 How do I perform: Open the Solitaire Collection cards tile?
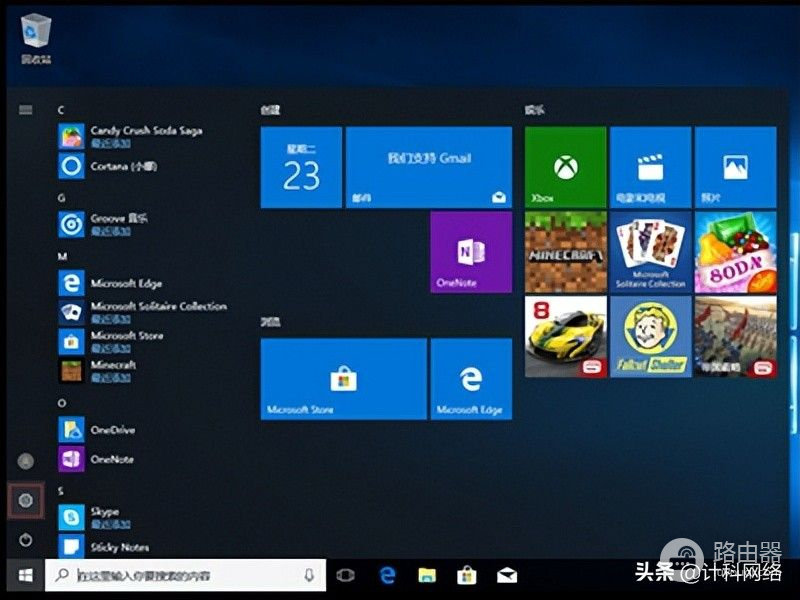click(x=651, y=252)
